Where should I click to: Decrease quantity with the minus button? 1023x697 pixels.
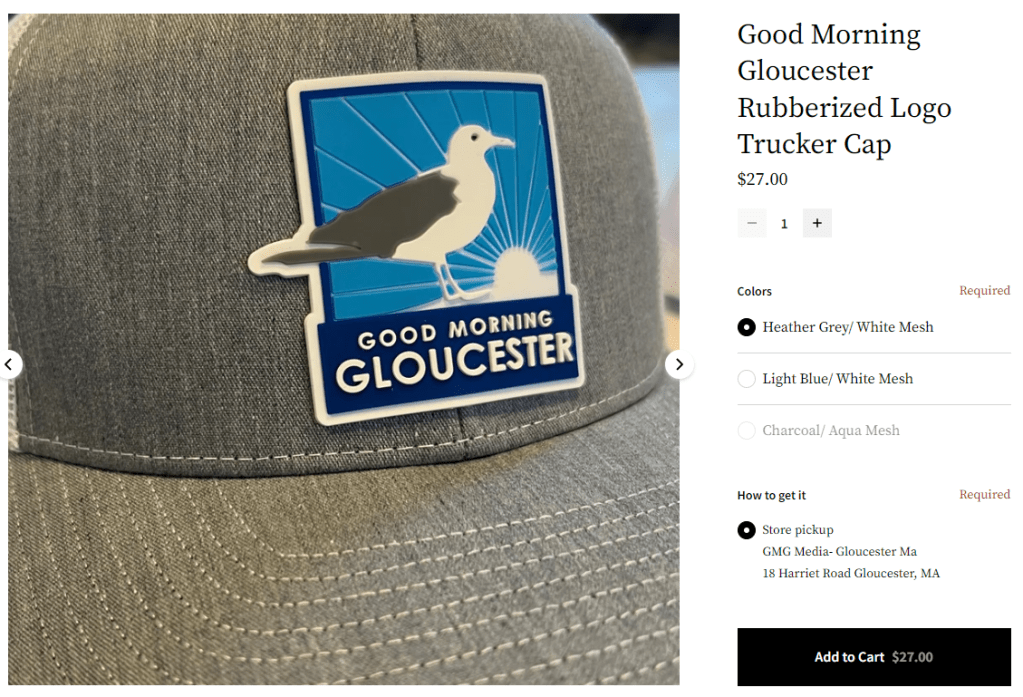pos(752,223)
